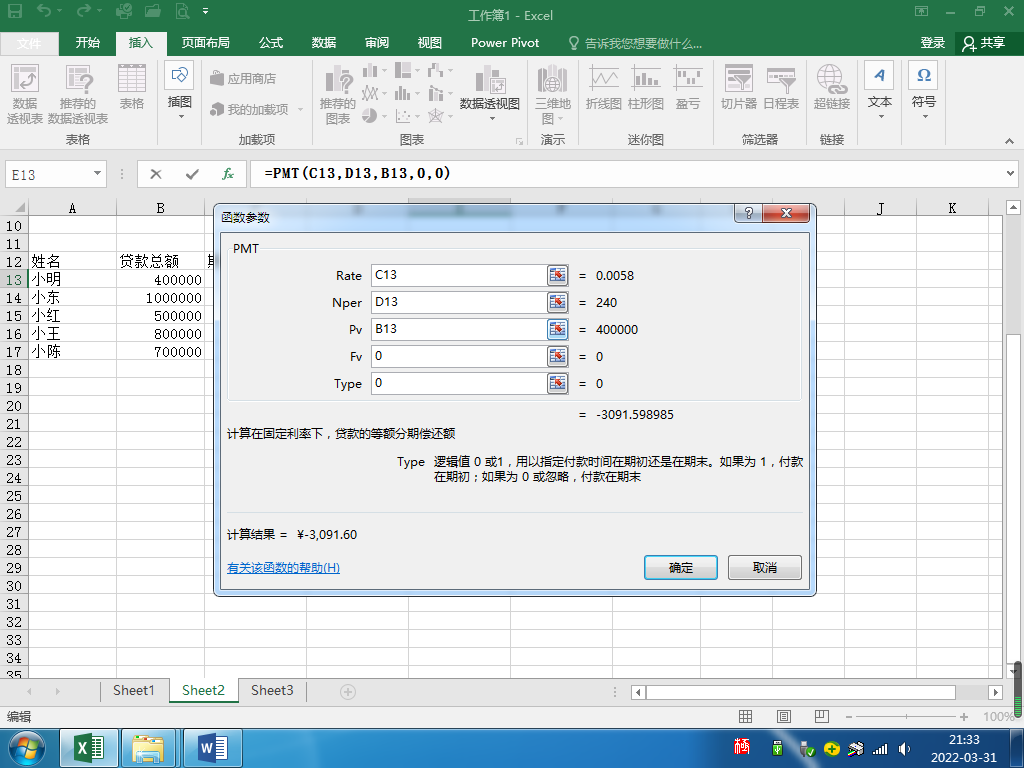
Task: Open help on this function link
Action: point(283,568)
